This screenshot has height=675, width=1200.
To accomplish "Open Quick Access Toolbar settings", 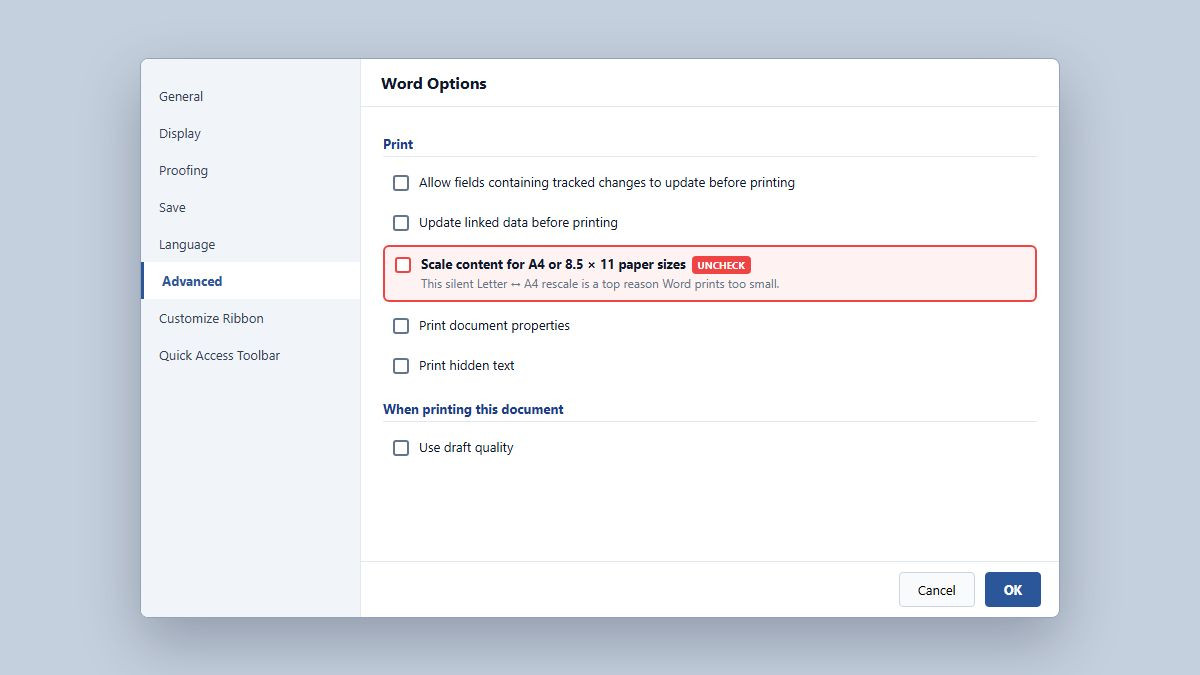I will click(250, 355).
